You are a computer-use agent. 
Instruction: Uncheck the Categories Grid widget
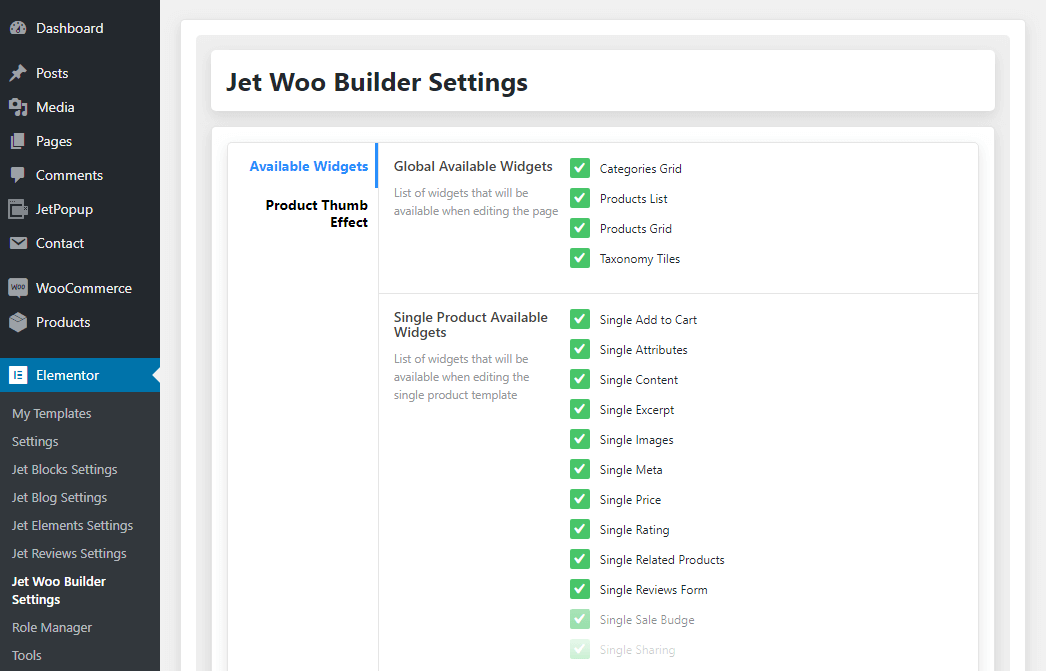tap(580, 168)
